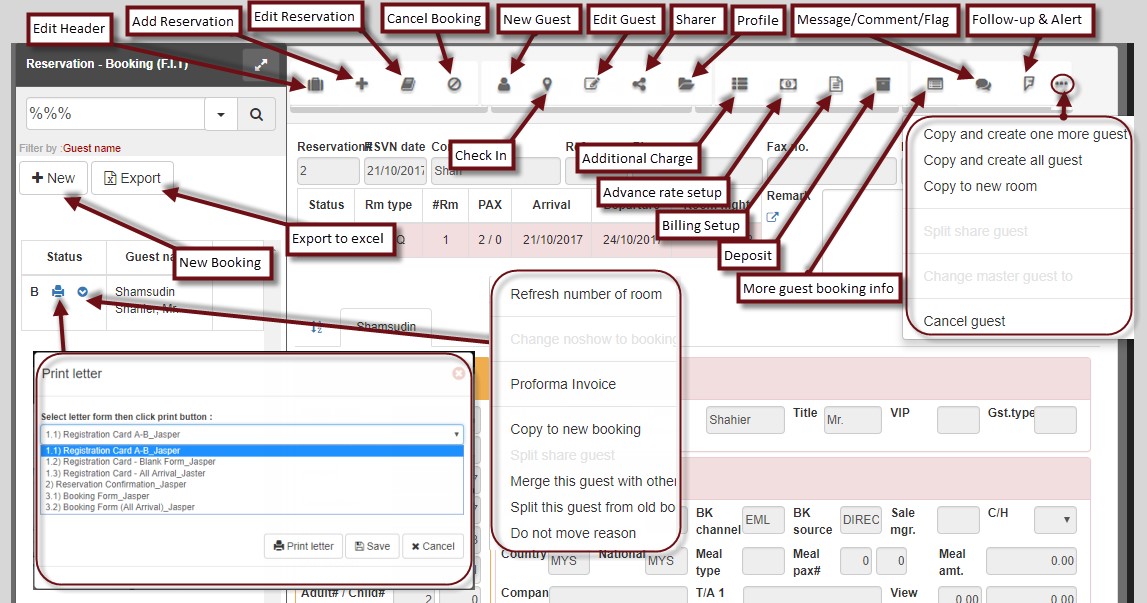Open the Deposit money icon
This screenshot has height=603, width=1147.
(788, 85)
